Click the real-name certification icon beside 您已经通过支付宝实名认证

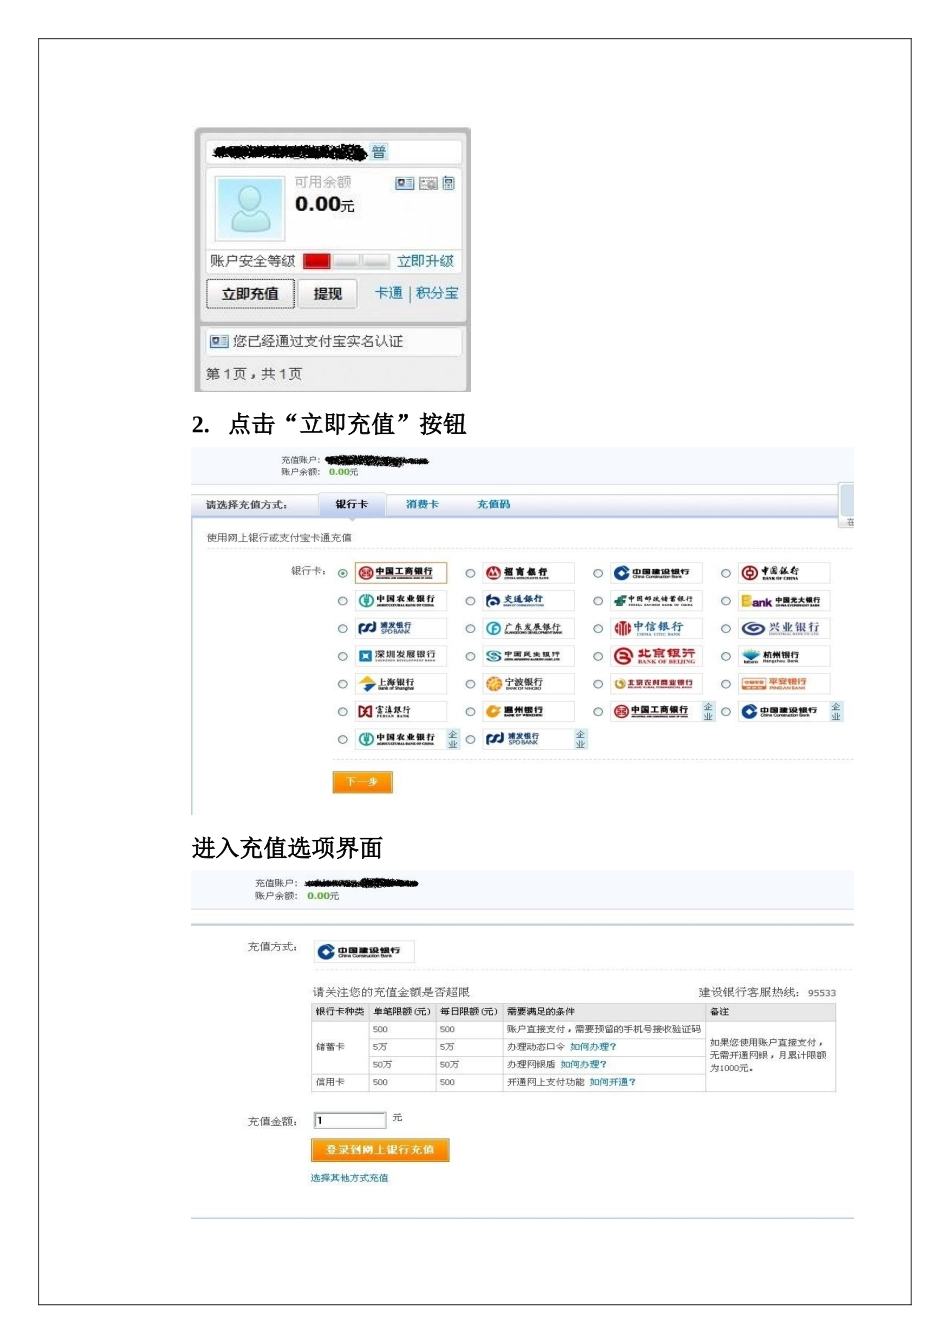point(218,342)
